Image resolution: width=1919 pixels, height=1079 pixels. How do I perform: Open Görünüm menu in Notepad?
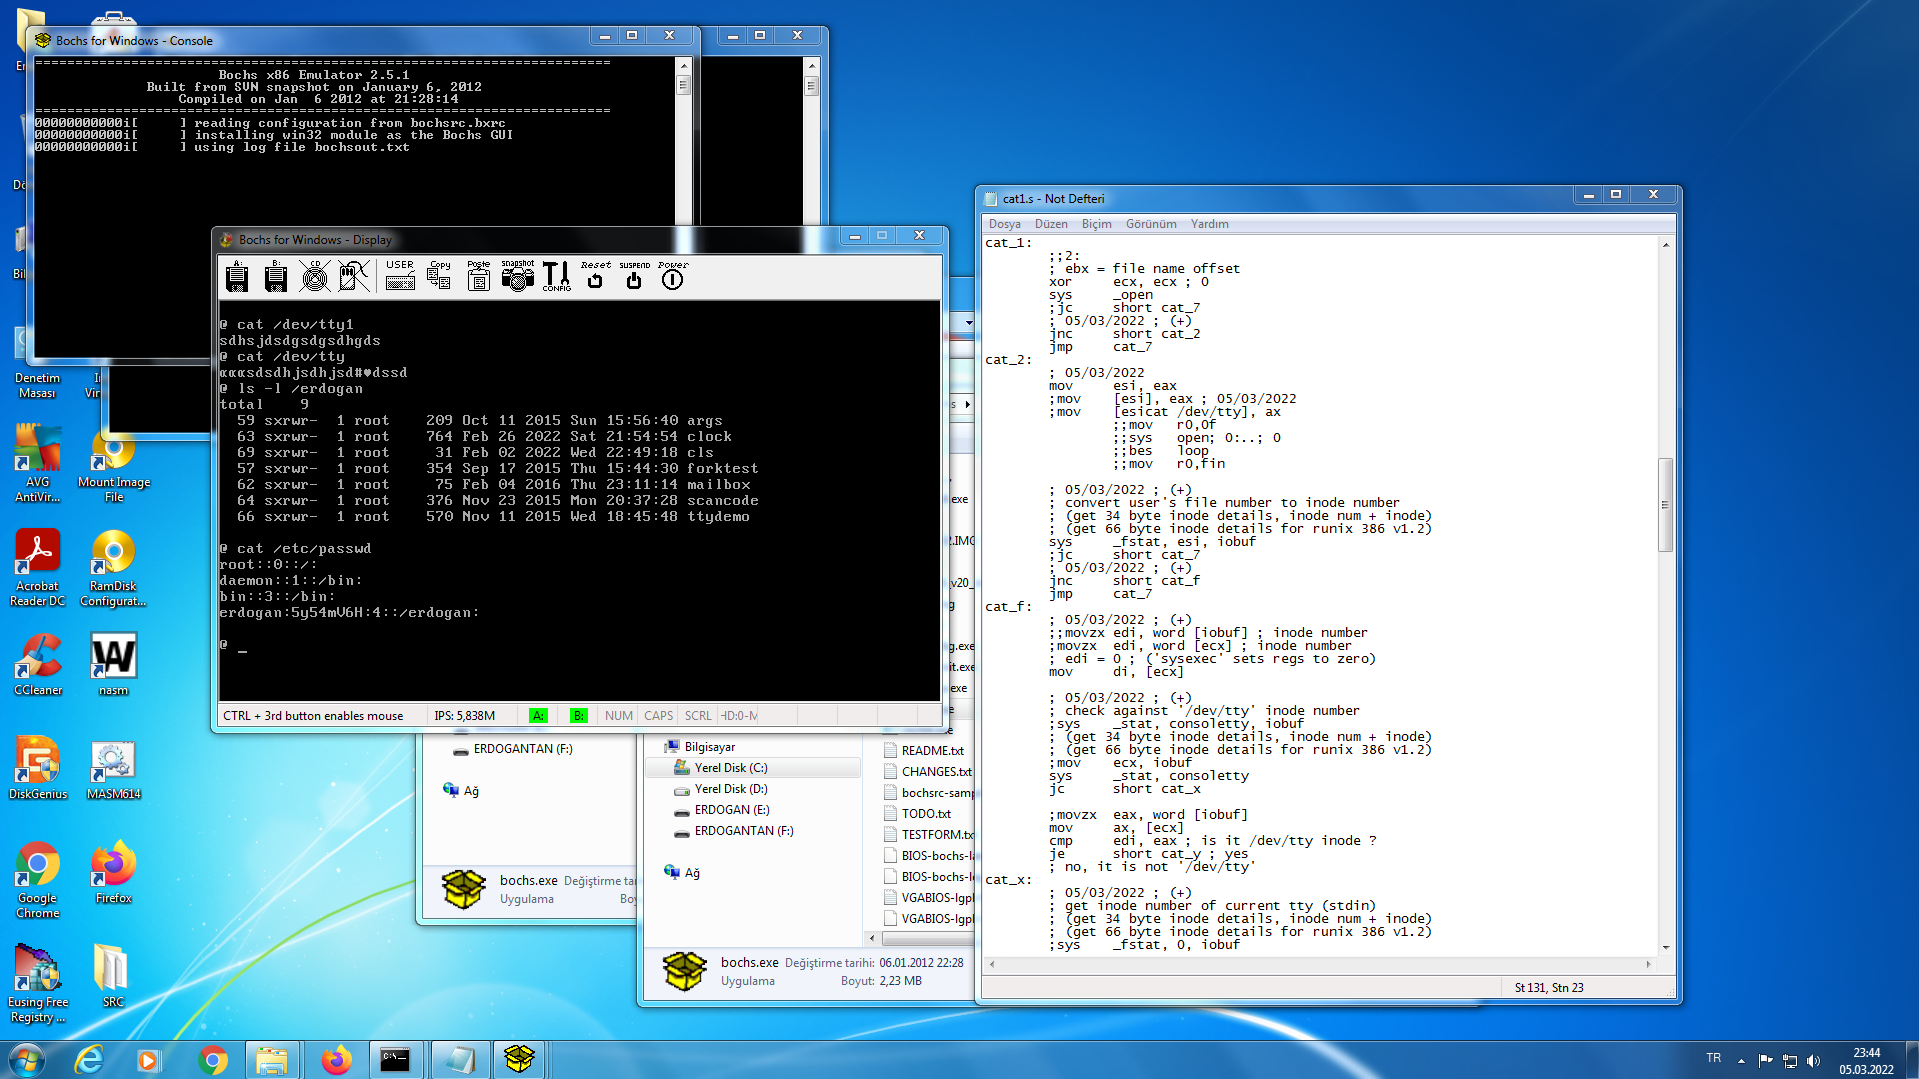[1151, 224]
